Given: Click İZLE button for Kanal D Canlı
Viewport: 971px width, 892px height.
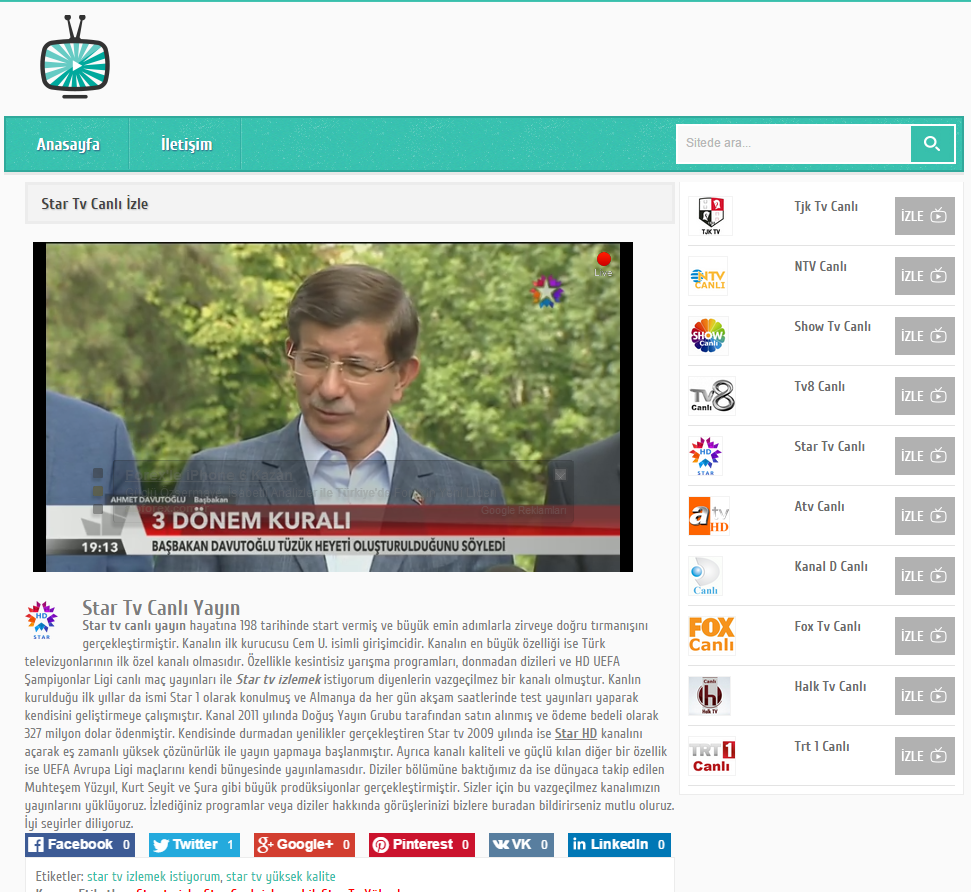Looking at the screenshot, I should [x=924, y=576].
